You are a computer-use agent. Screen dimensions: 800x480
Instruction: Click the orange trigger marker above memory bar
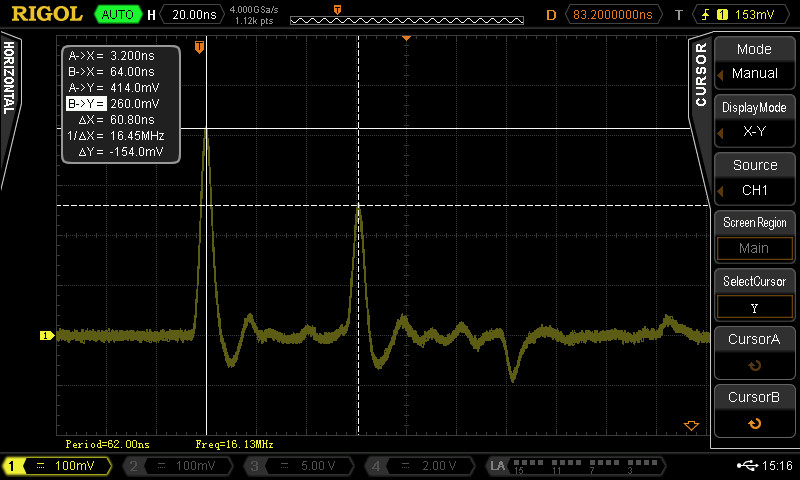coord(337,10)
